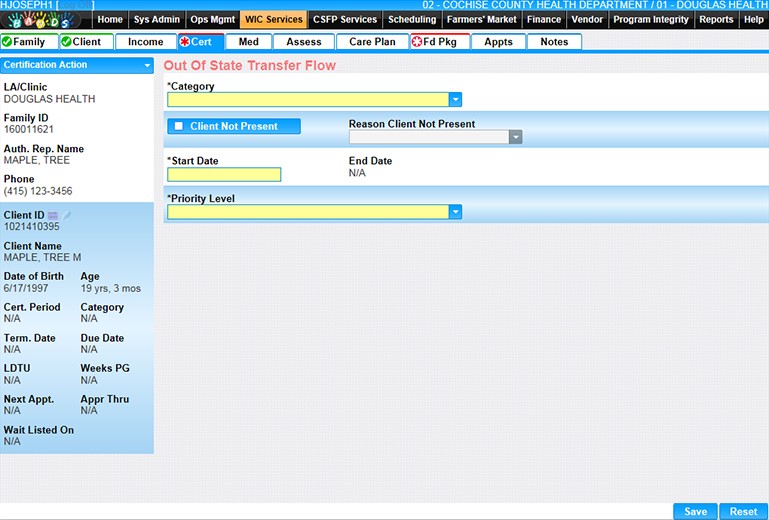Click the green checkmark on Client tab
Viewport: 769px width, 520px height.
tap(66, 42)
